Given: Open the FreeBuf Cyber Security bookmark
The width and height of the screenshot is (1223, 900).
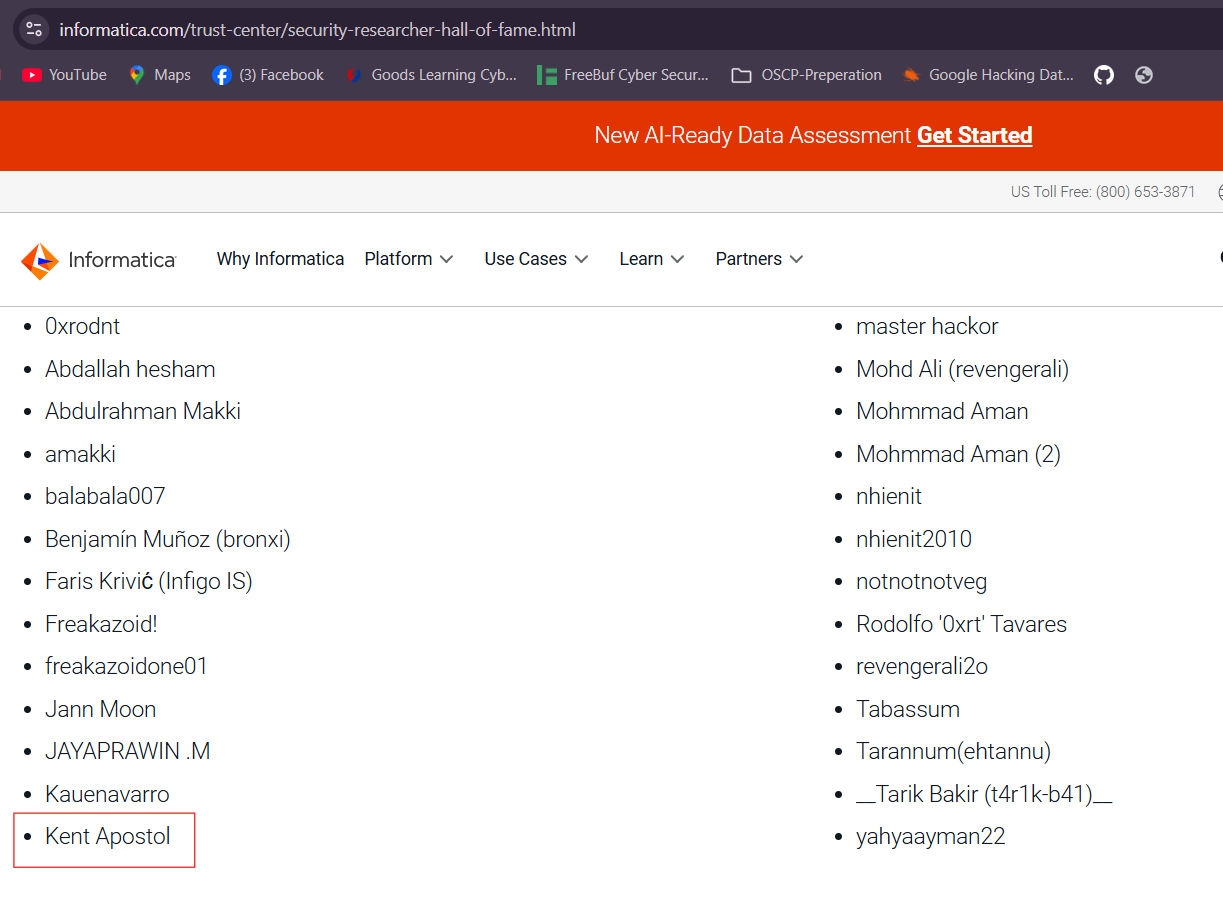Looking at the screenshot, I should (623, 75).
